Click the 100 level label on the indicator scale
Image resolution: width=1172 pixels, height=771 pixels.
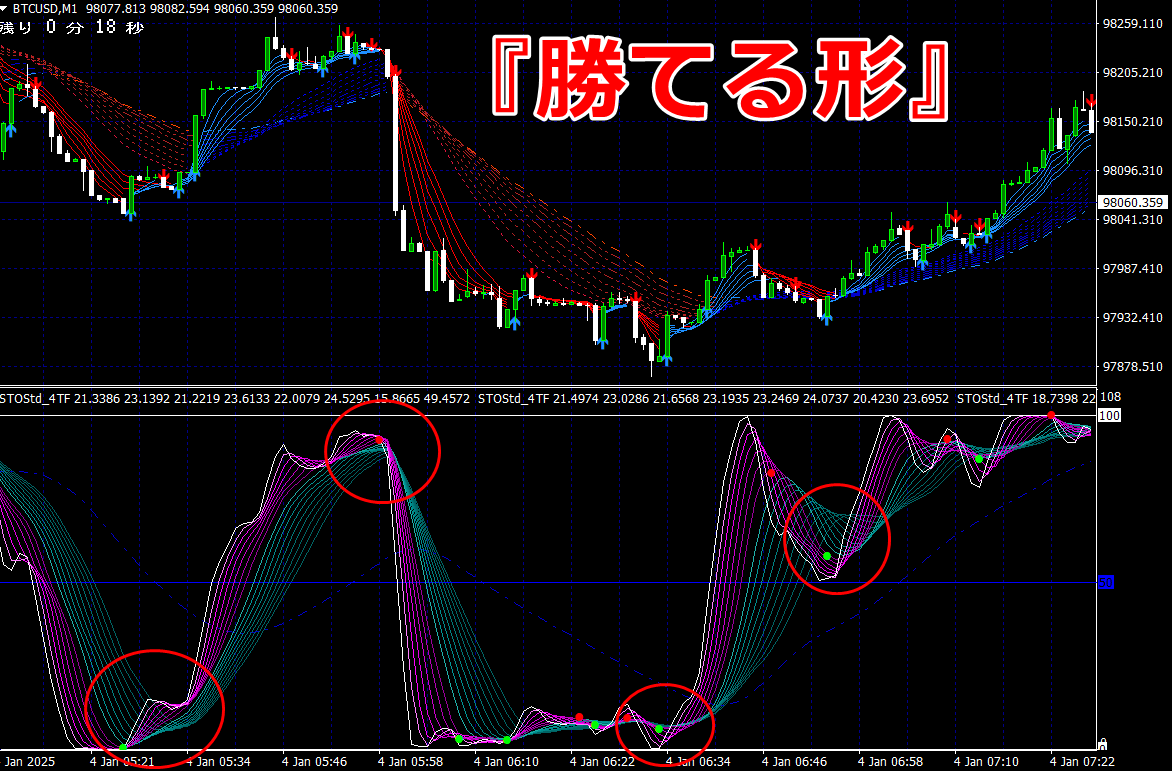(x=1109, y=415)
